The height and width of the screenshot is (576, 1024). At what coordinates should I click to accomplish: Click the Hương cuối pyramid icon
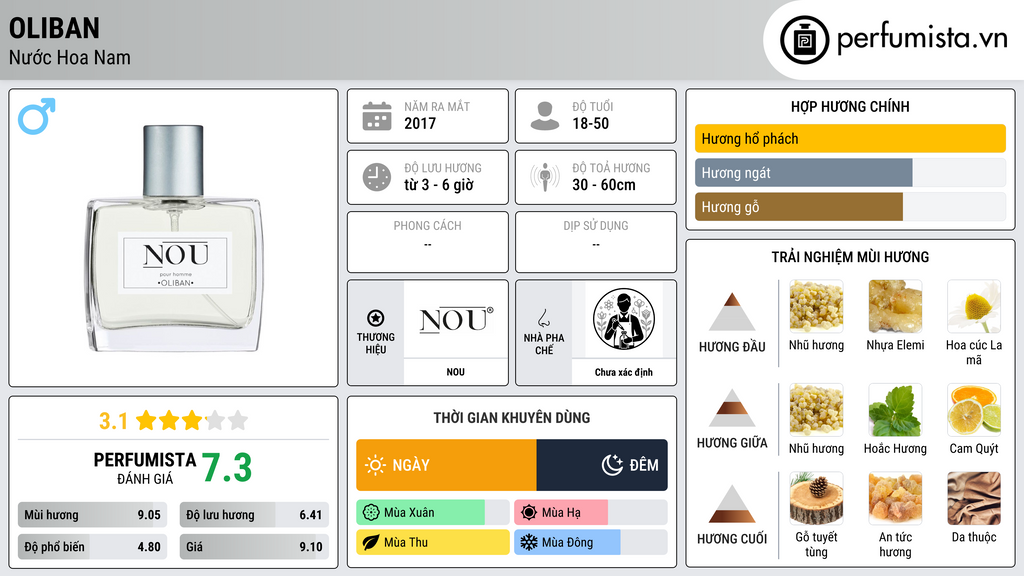(x=732, y=504)
